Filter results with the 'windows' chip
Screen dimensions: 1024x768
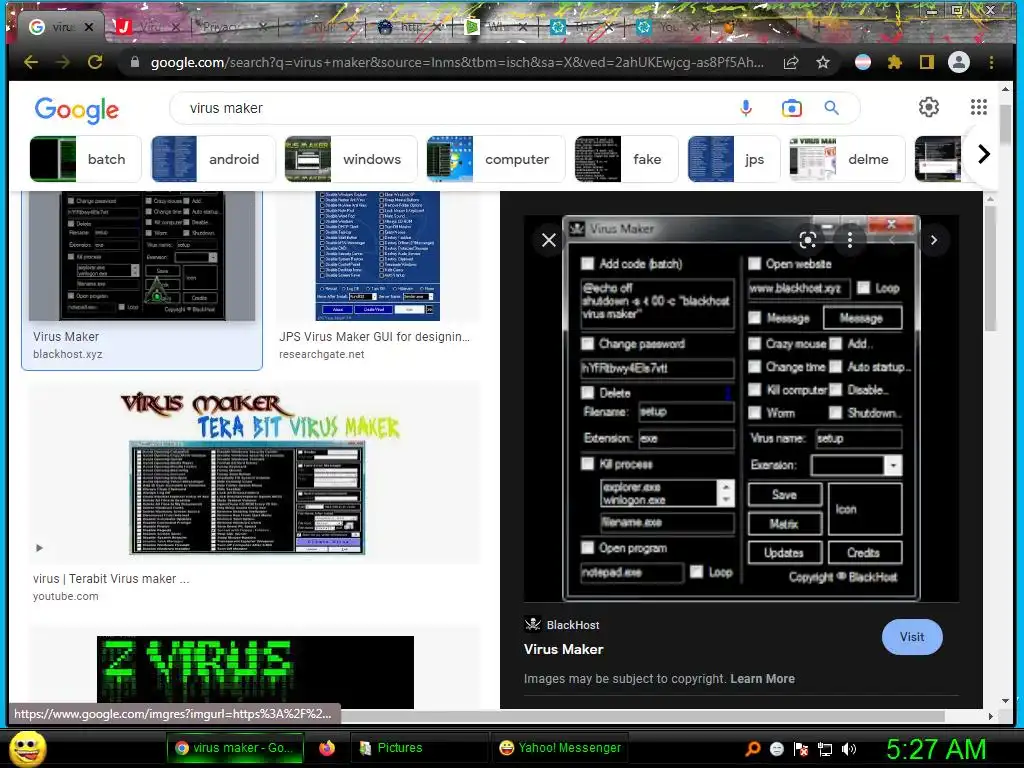click(351, 159)
